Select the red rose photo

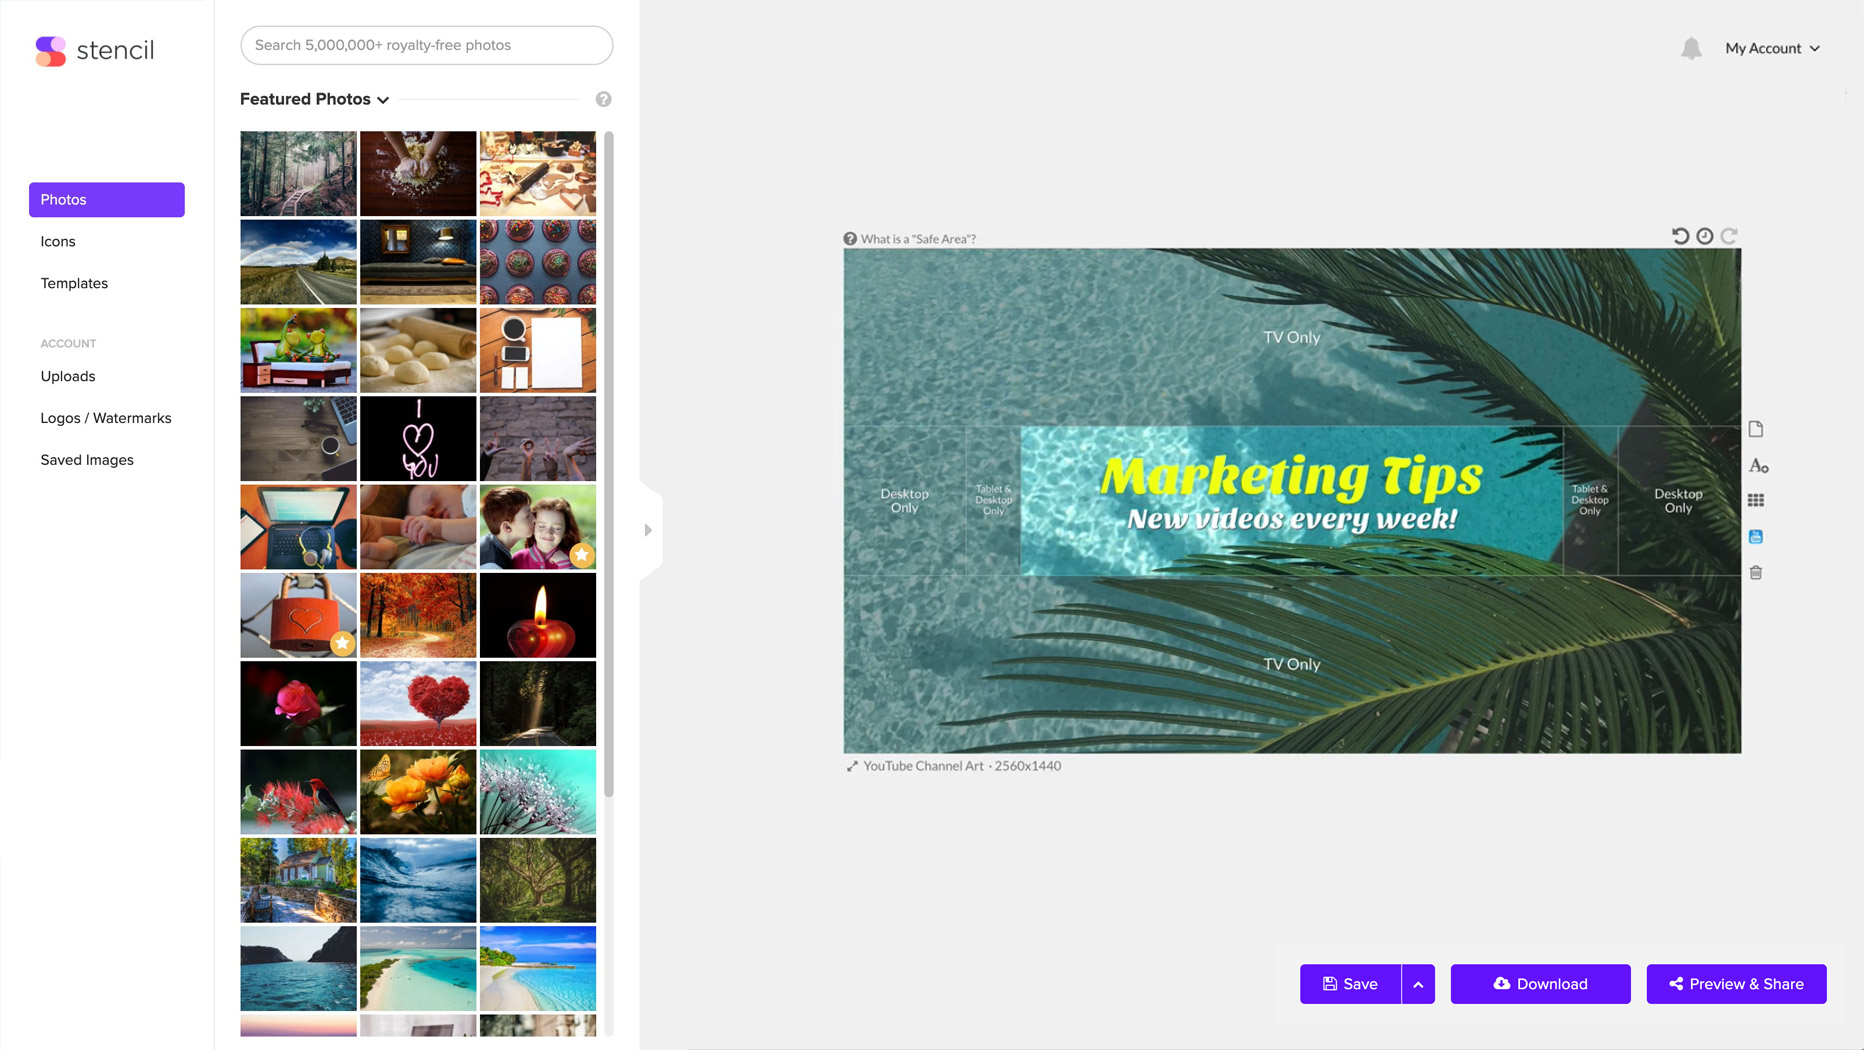point(298,703)
